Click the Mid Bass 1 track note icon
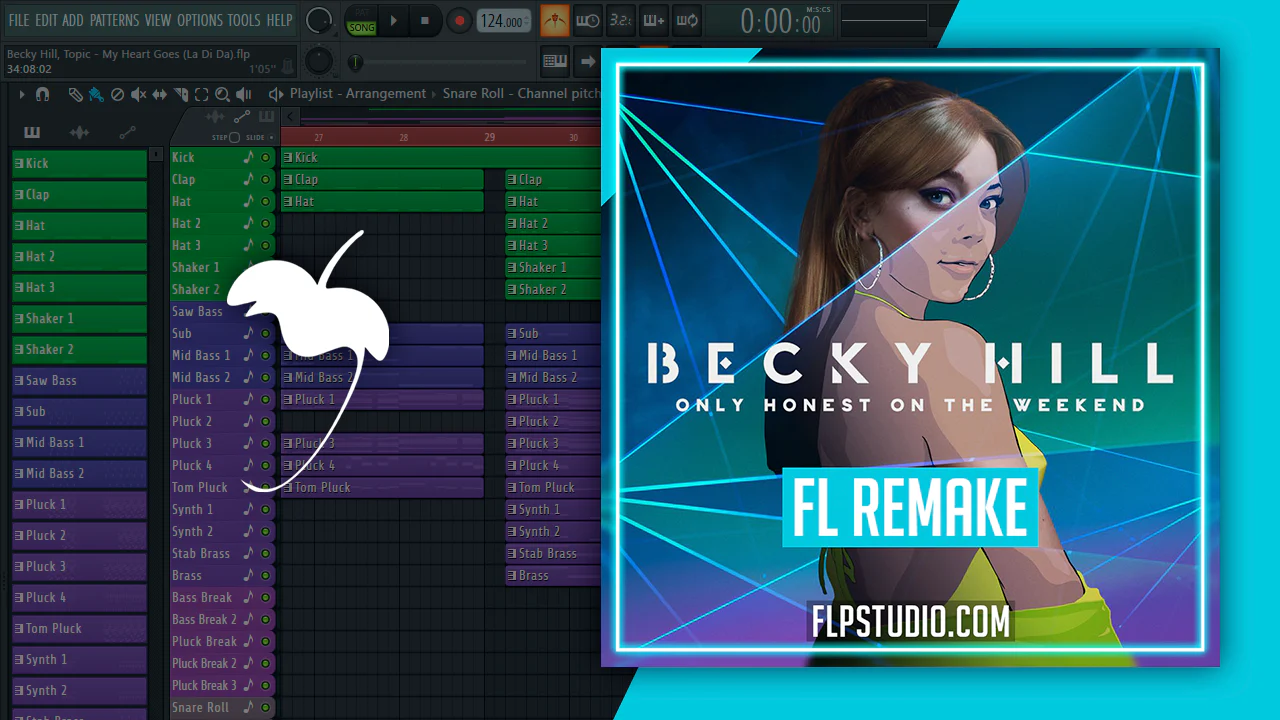The width and height of the screenshot is (1280, 720). point(248,355)
